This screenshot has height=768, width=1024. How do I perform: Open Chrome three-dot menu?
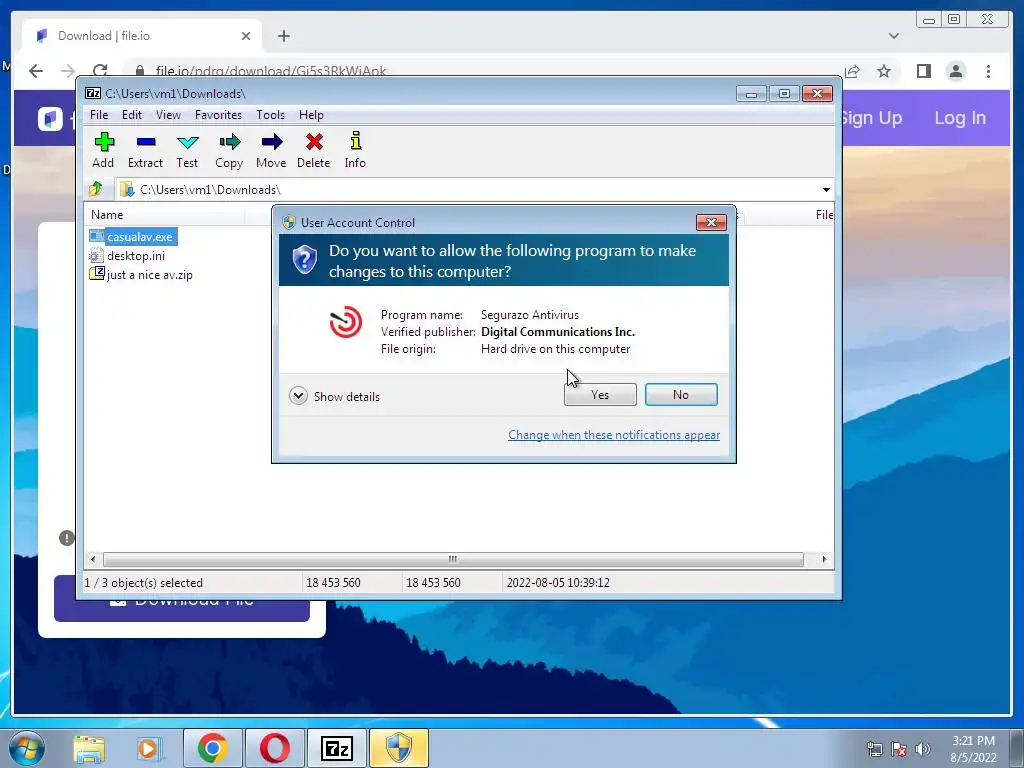(x=989, y=71)
